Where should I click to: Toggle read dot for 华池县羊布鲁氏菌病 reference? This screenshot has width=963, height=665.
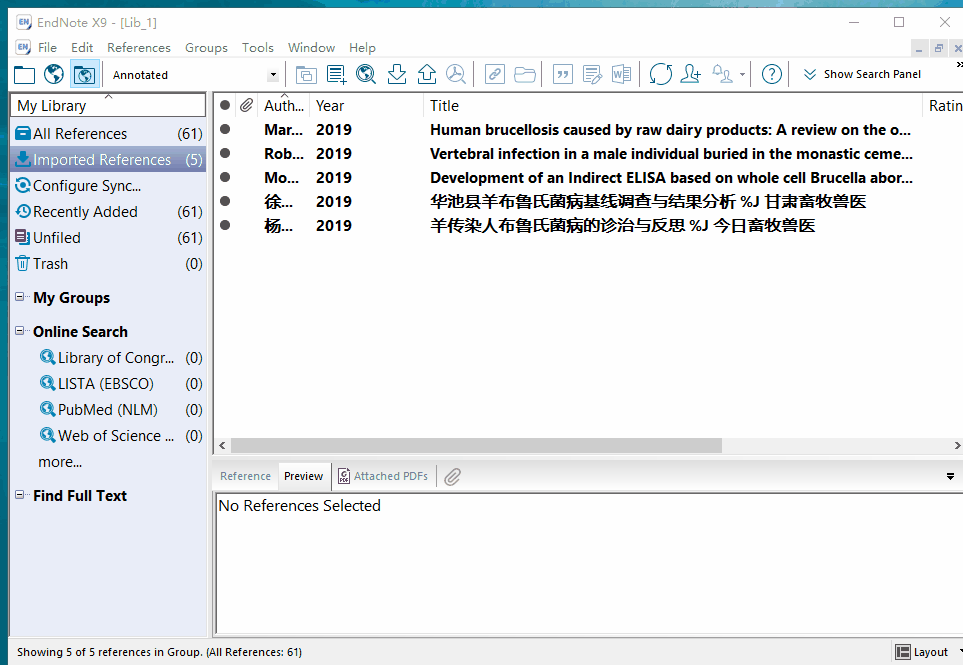[225, 201]
